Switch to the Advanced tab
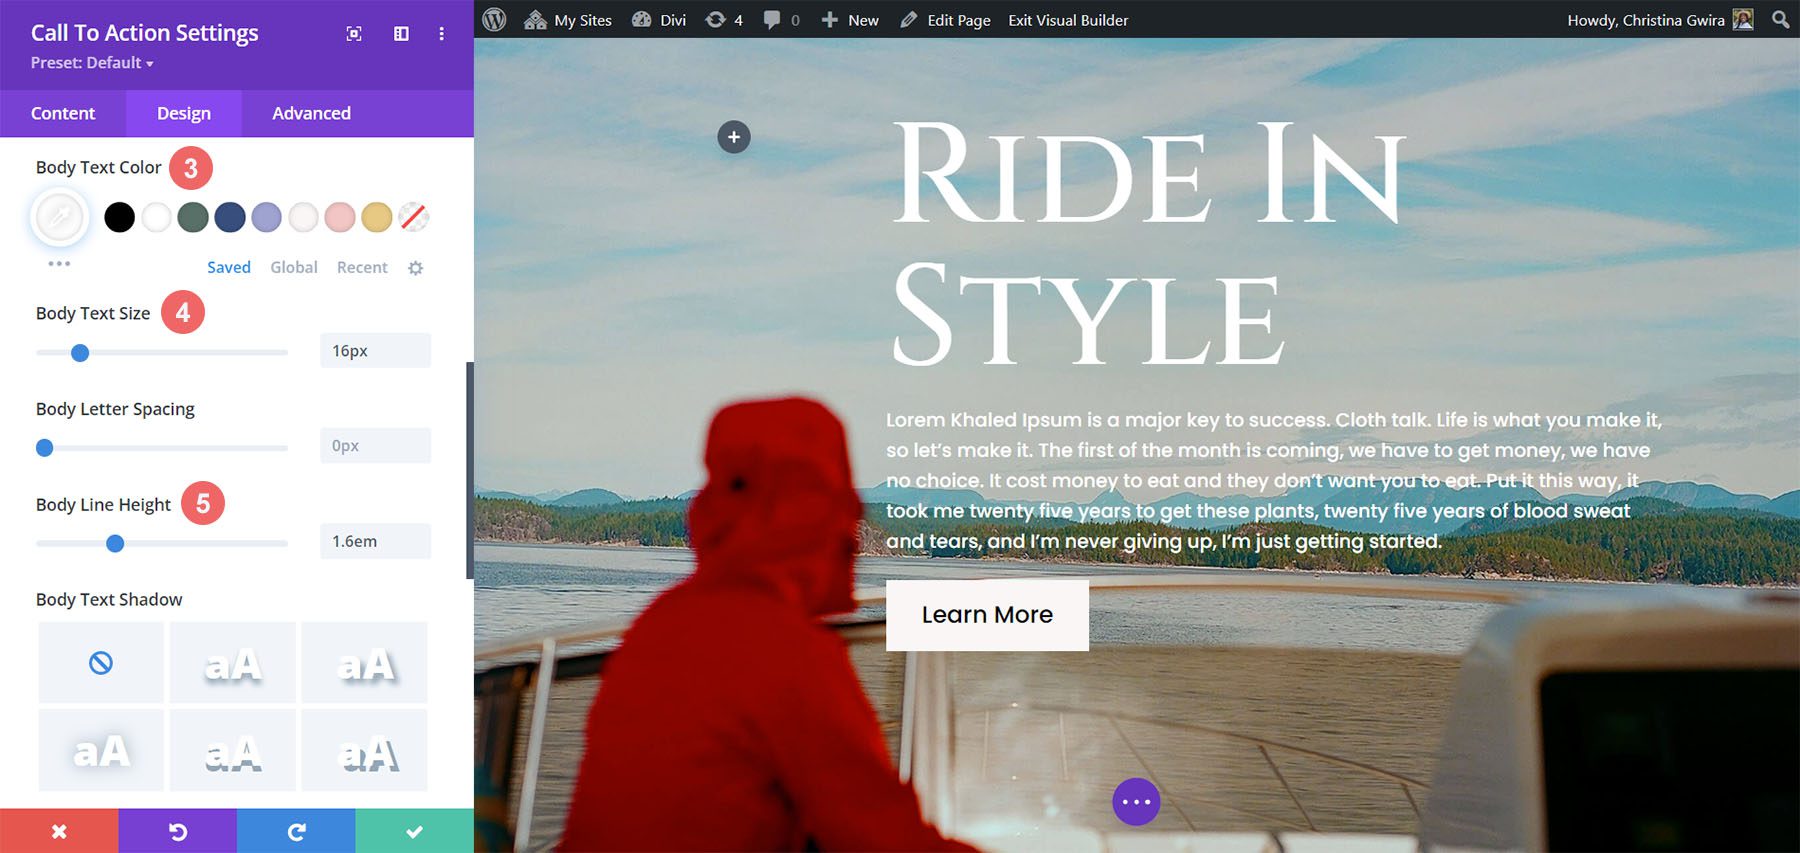 click(311, 114)
